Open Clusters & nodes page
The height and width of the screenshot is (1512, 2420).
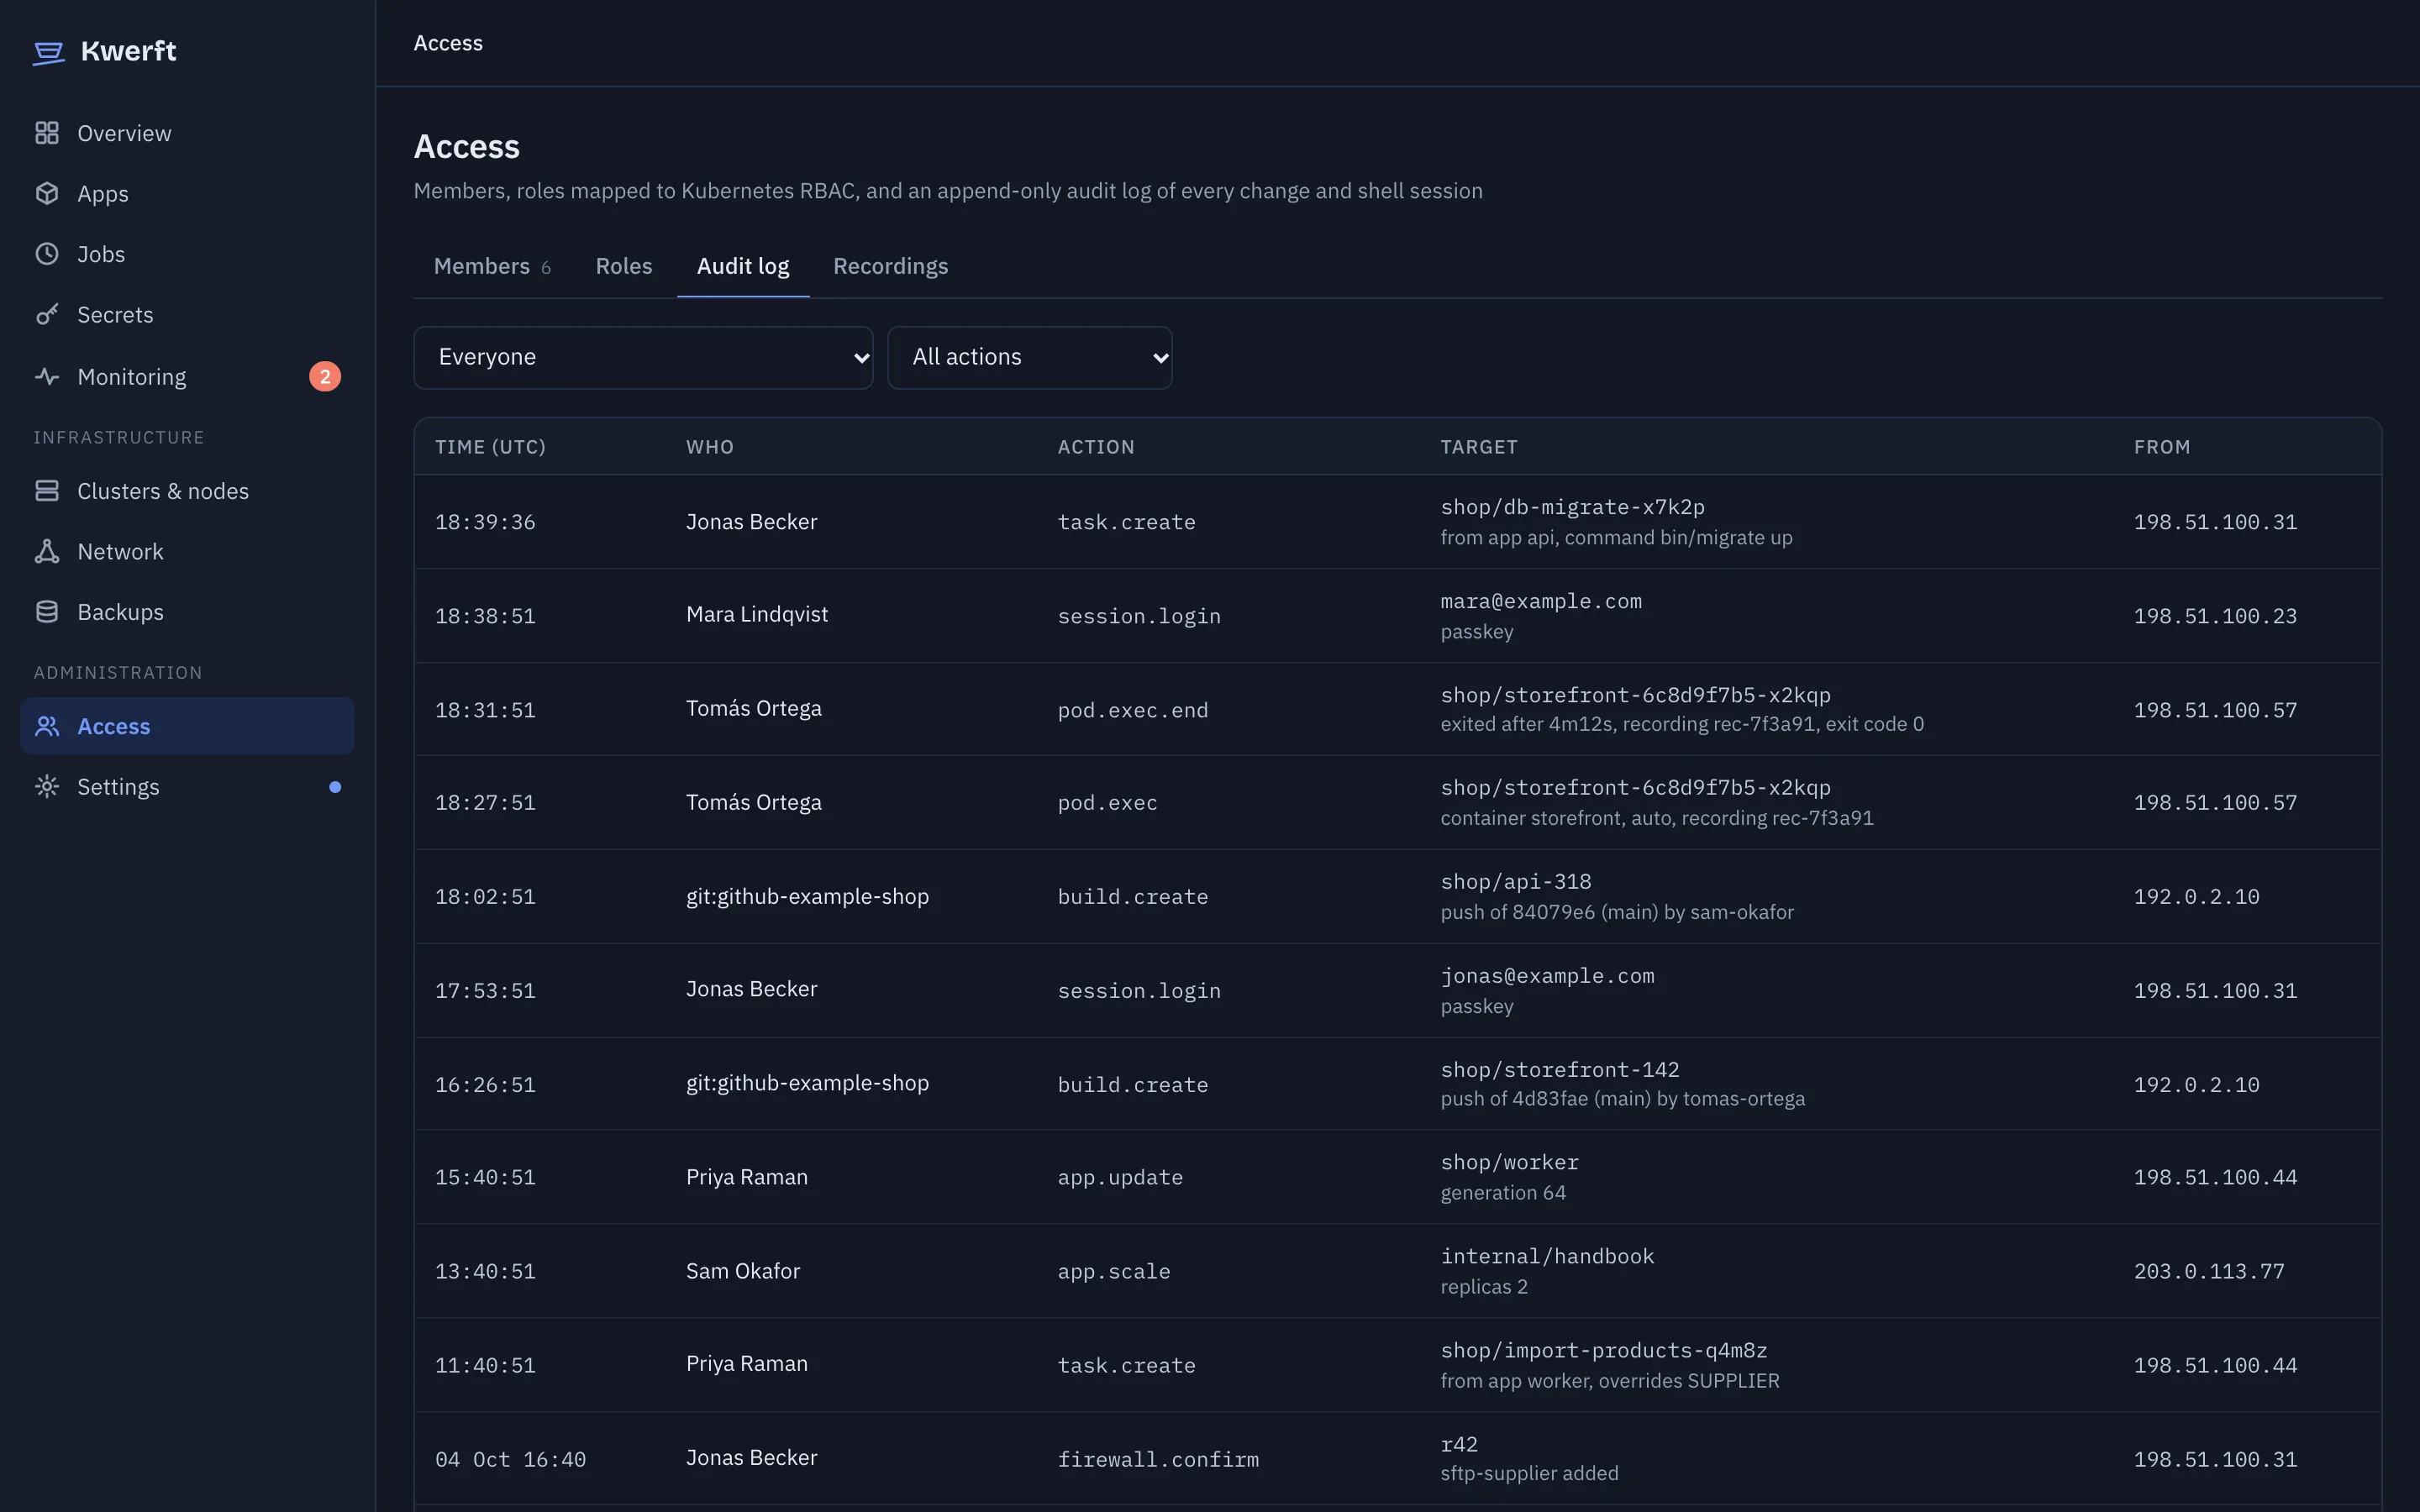pos(188,491)
